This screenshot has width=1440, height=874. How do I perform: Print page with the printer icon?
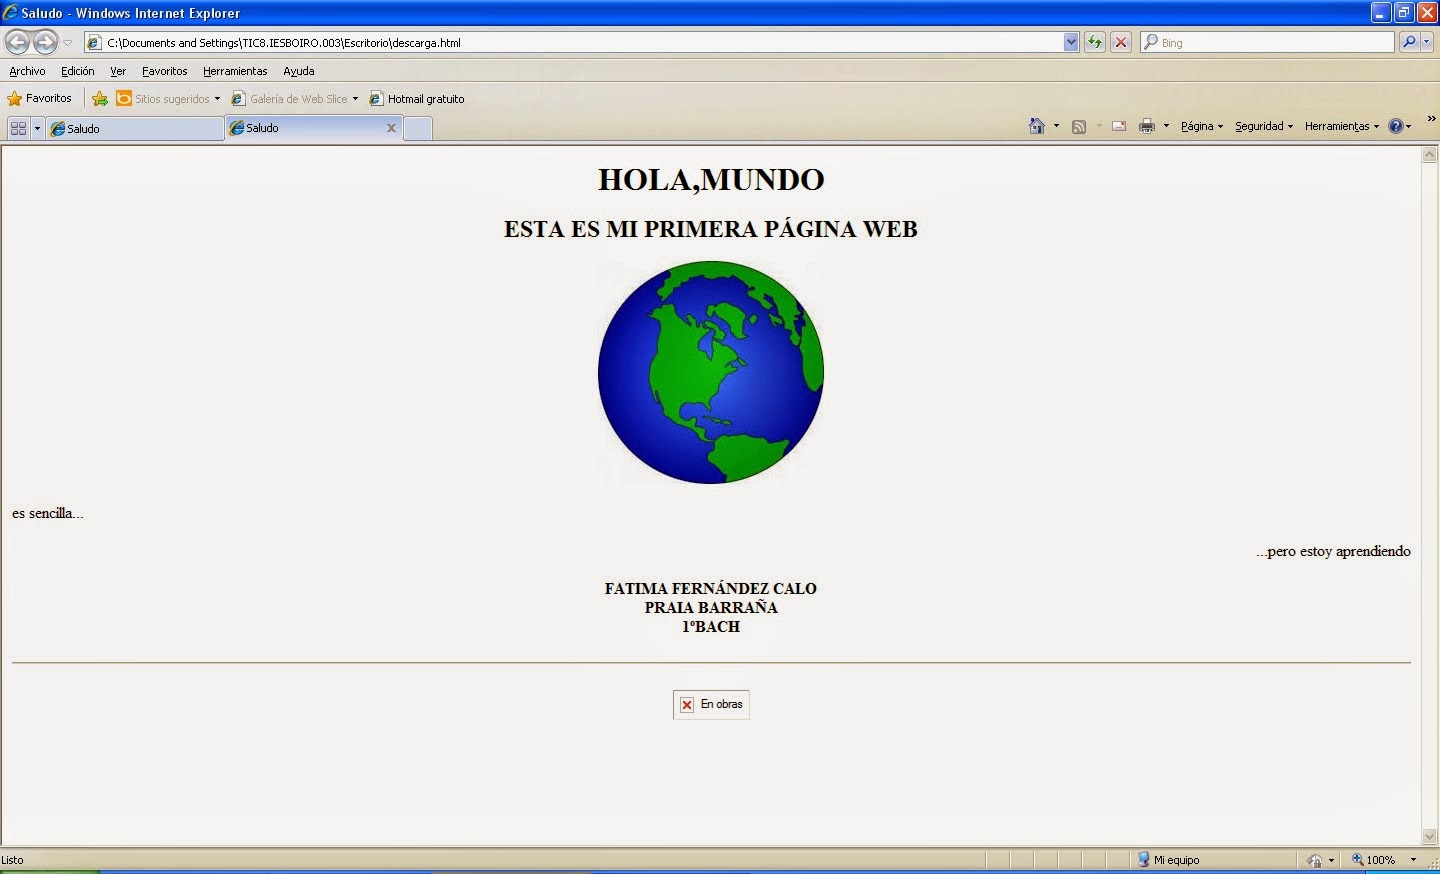[x=1146, y=126]
